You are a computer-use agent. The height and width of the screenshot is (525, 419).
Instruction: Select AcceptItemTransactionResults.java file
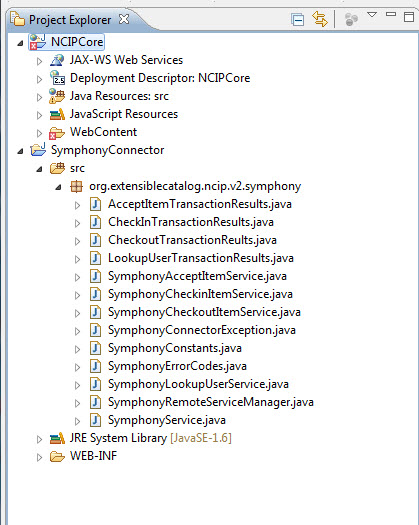click(200, 204)
